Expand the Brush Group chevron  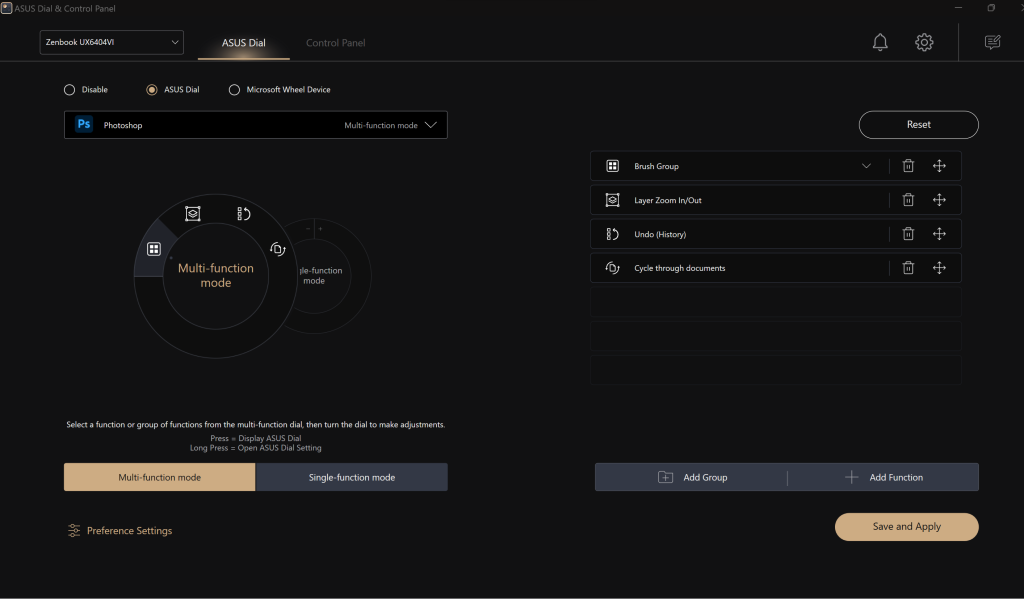[x=867, y=166]
